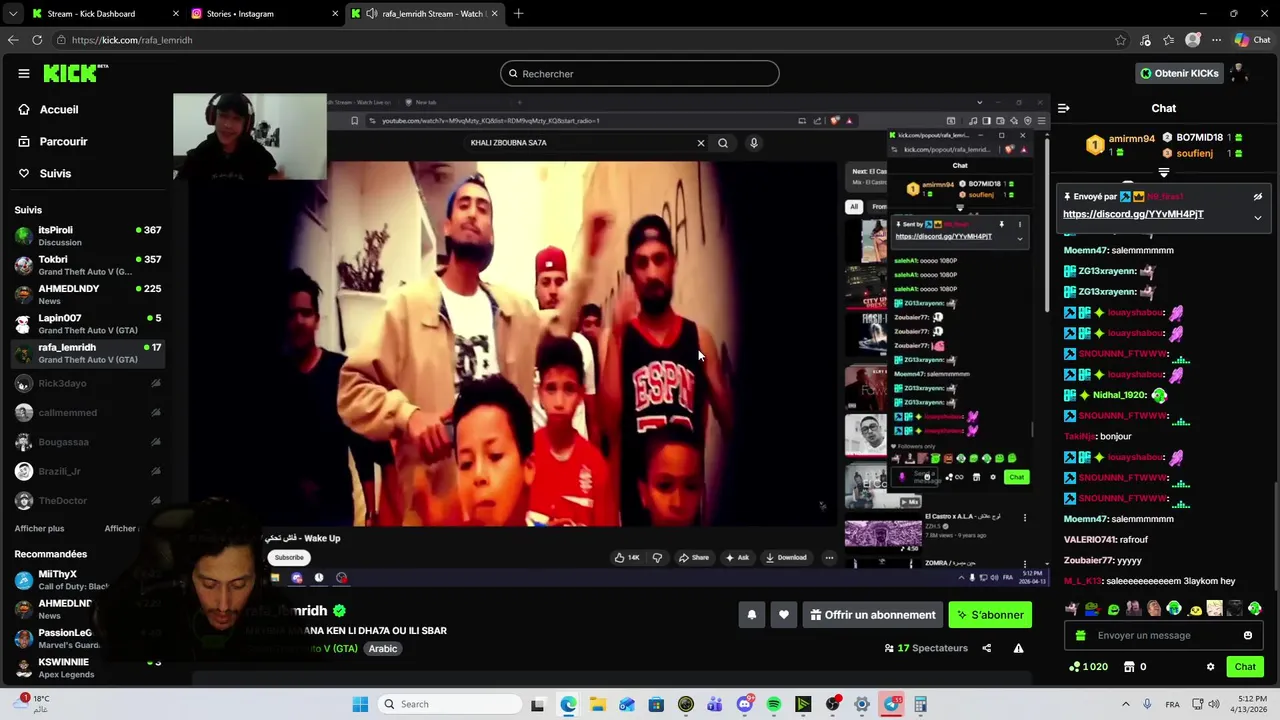Share the stream via share icon
Viewport: 1280px width, 720px height.
point(986,648)
